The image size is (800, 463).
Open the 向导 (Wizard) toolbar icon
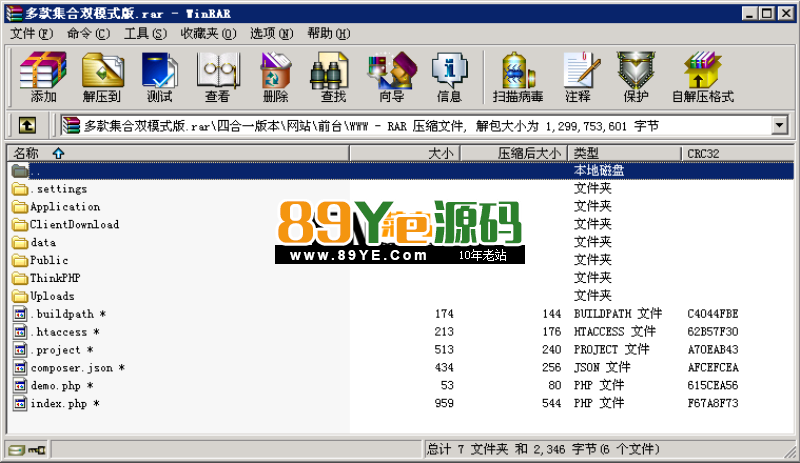point(391,76)
